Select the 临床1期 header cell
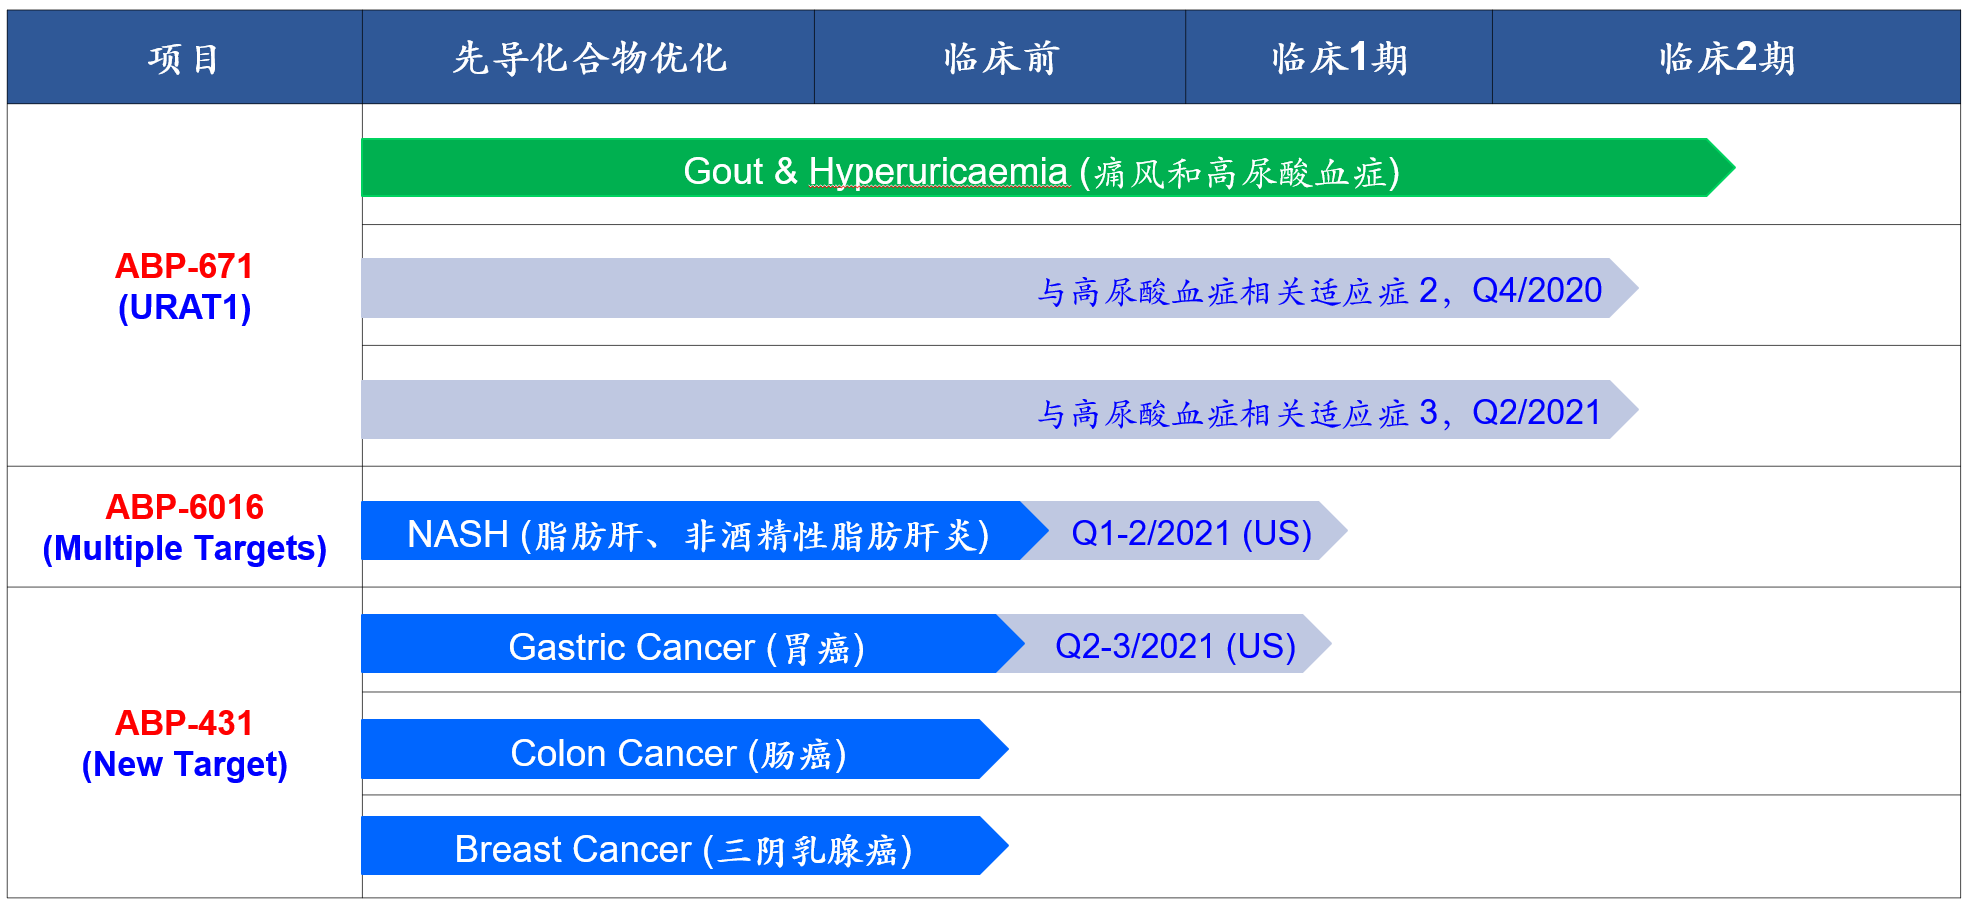Image resolution: width=1967 pixels, height=909 pixels. point(1338,58)
